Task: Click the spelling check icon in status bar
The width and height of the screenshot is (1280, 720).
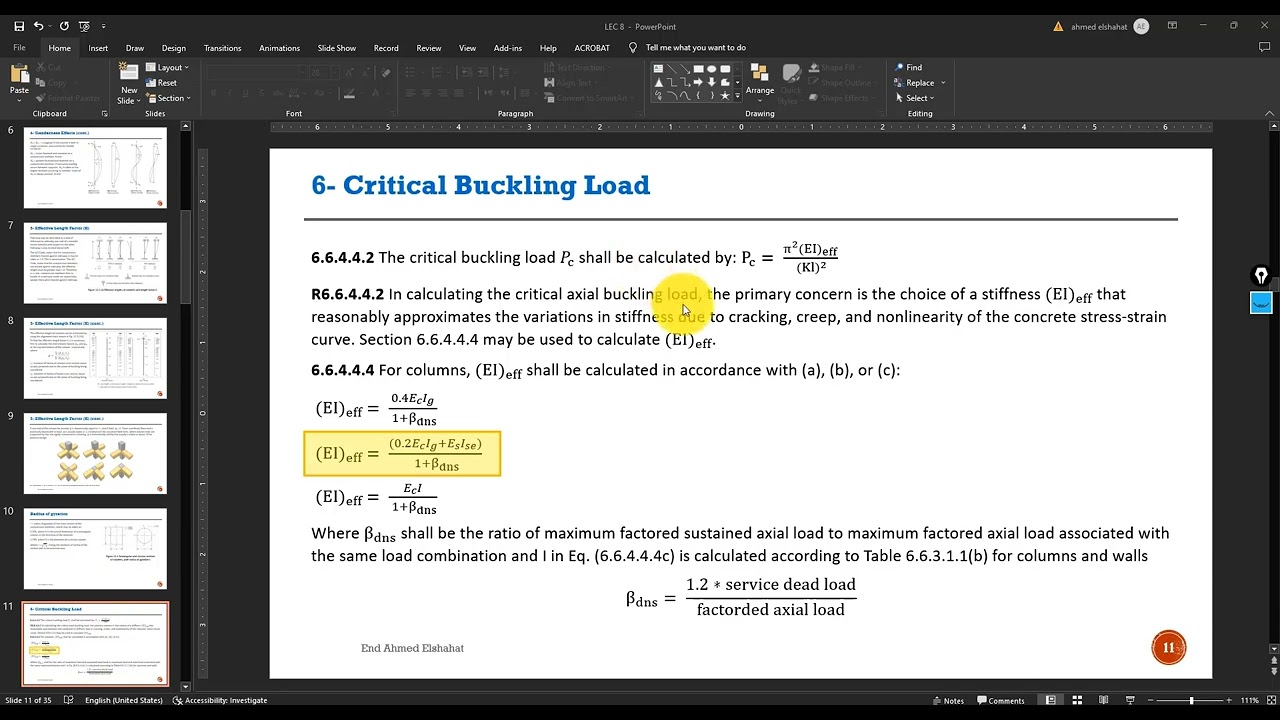Action: coord(66,700)
